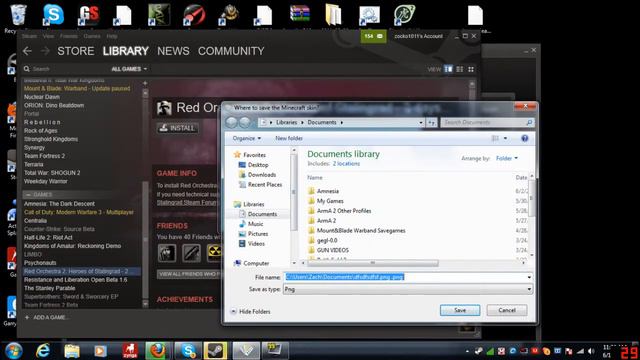Open the STORE tab in Steam

(x=76, y=51)
